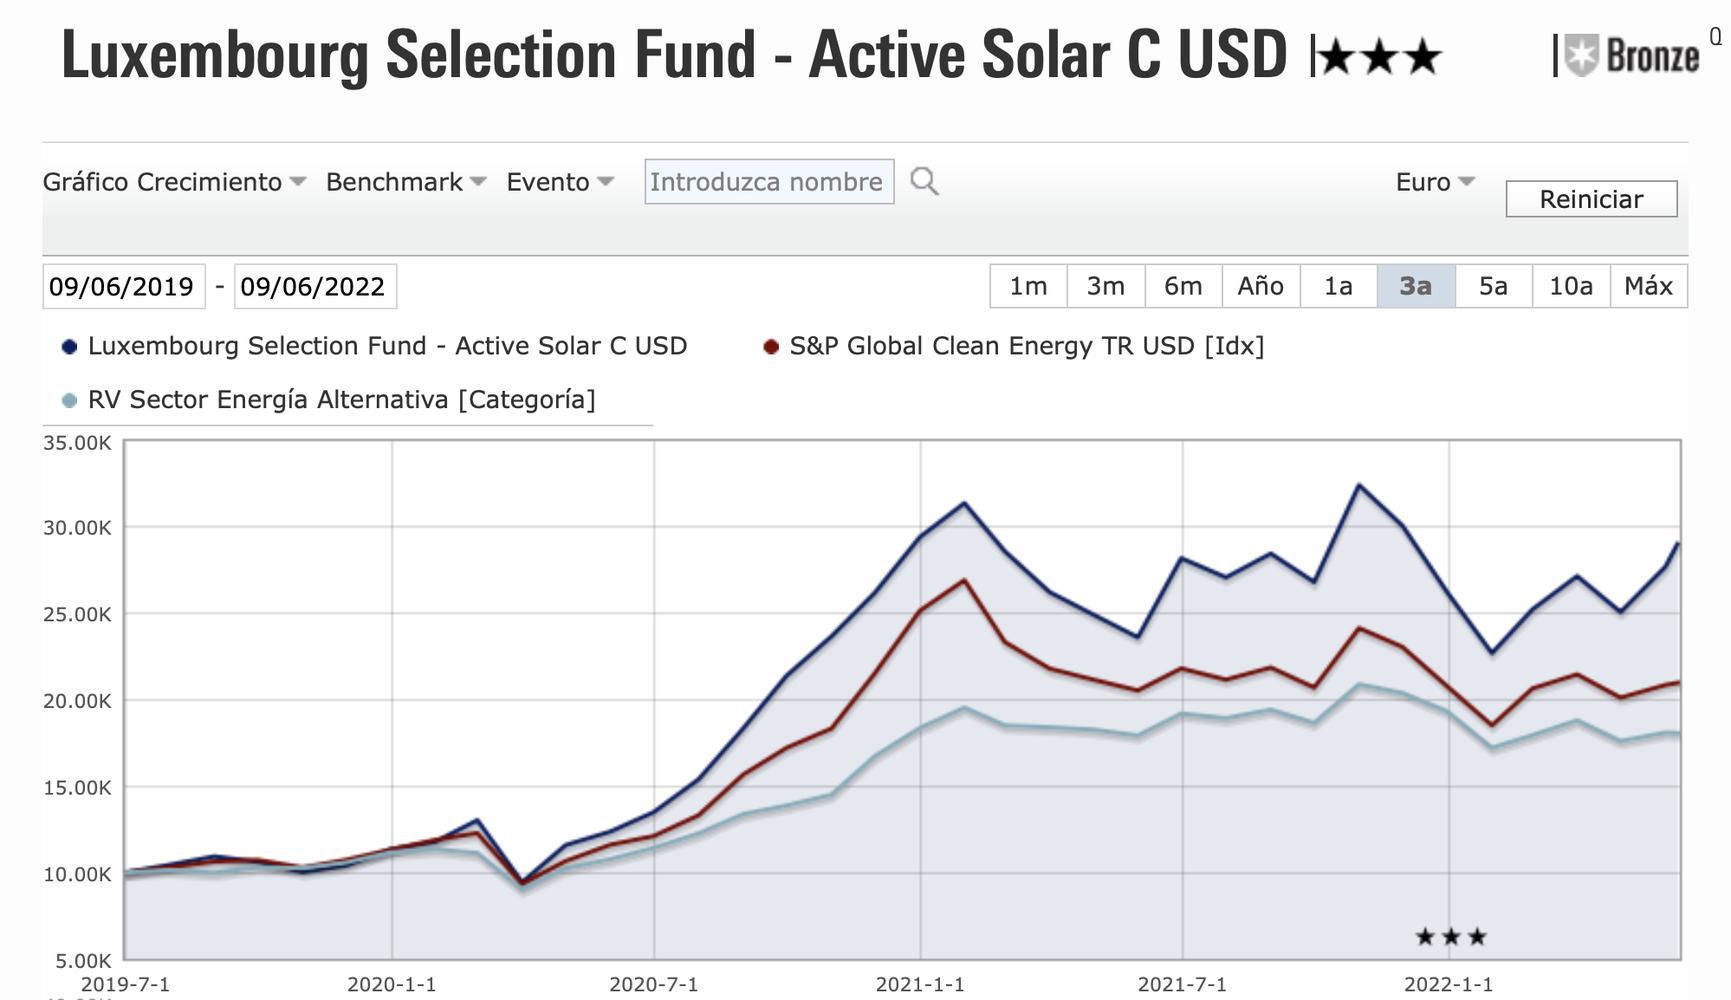
Task: Choose the 6m period tab
Action: point(1183,287)
